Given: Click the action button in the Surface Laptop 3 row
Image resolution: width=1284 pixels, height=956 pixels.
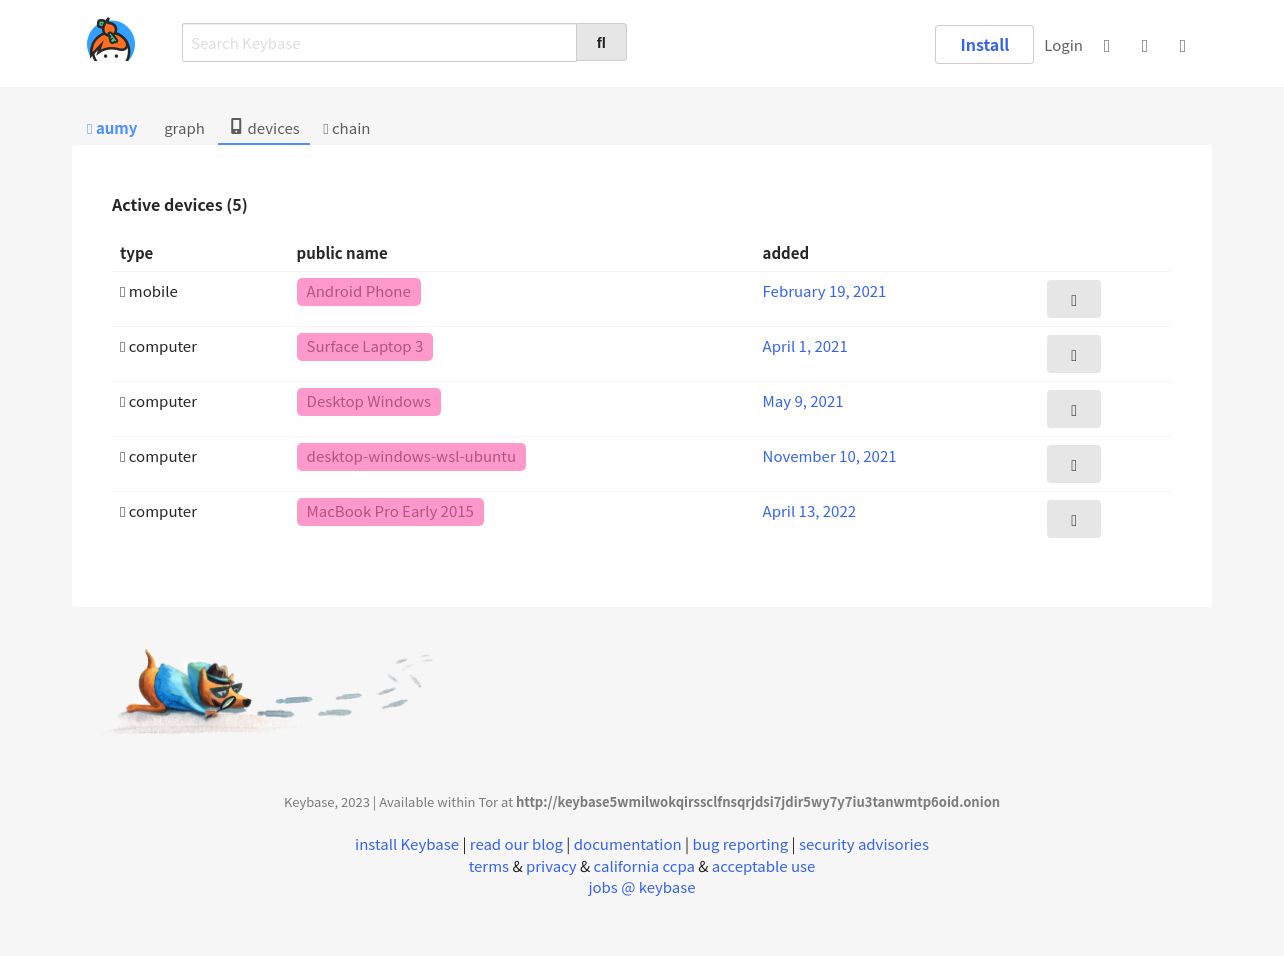Looking at the screenshot, I should pos(1074,354).
